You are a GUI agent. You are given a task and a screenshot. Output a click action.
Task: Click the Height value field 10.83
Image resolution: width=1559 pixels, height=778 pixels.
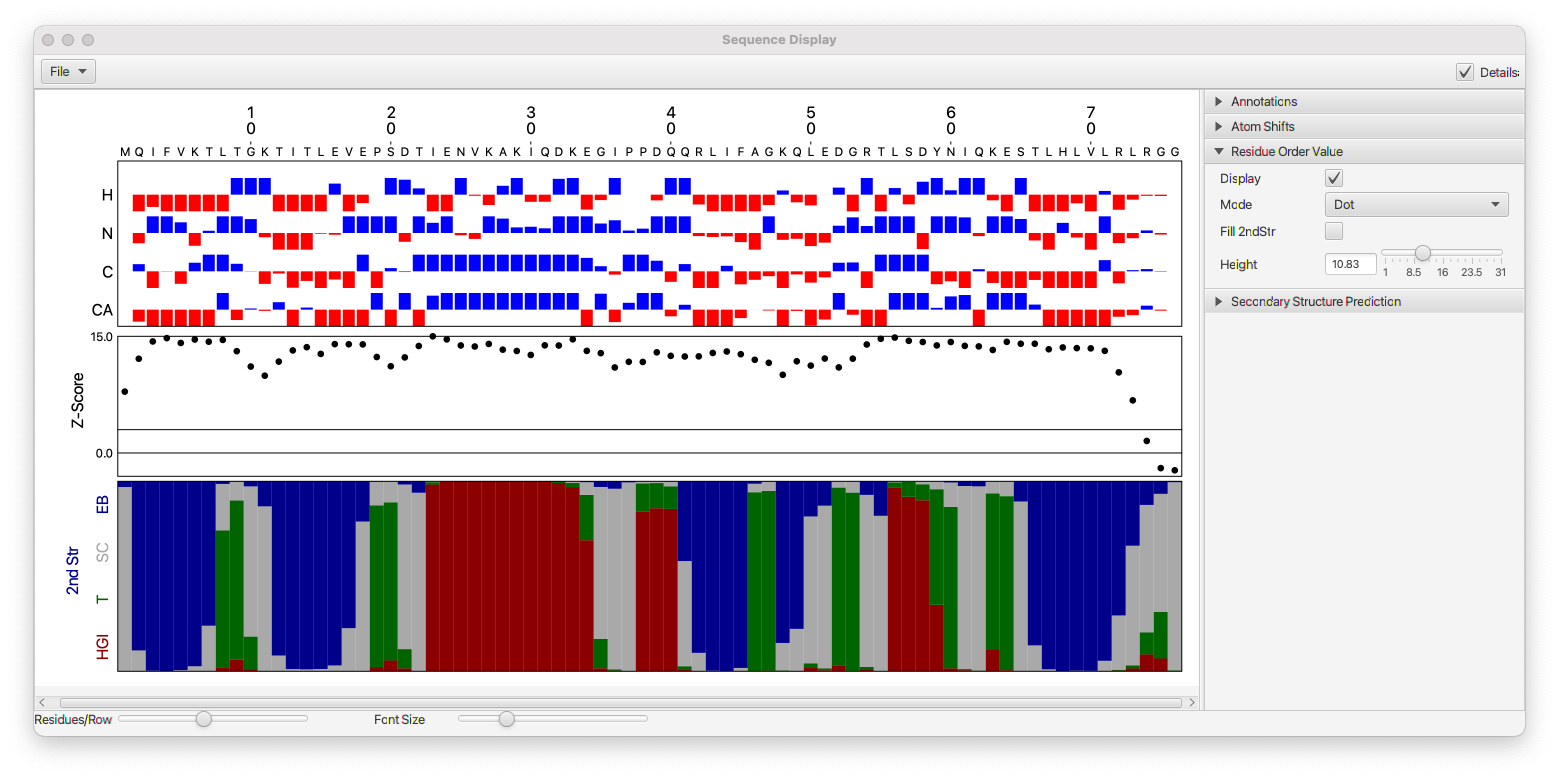1350,264
